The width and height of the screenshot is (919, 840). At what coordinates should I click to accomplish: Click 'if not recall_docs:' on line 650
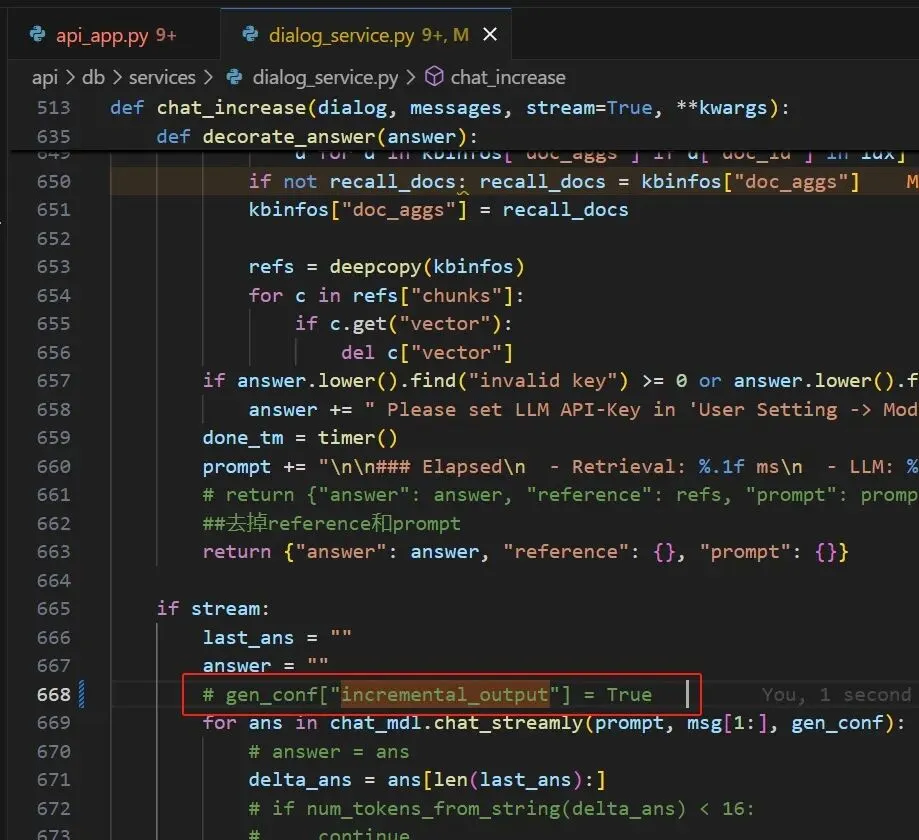(357, 182)
